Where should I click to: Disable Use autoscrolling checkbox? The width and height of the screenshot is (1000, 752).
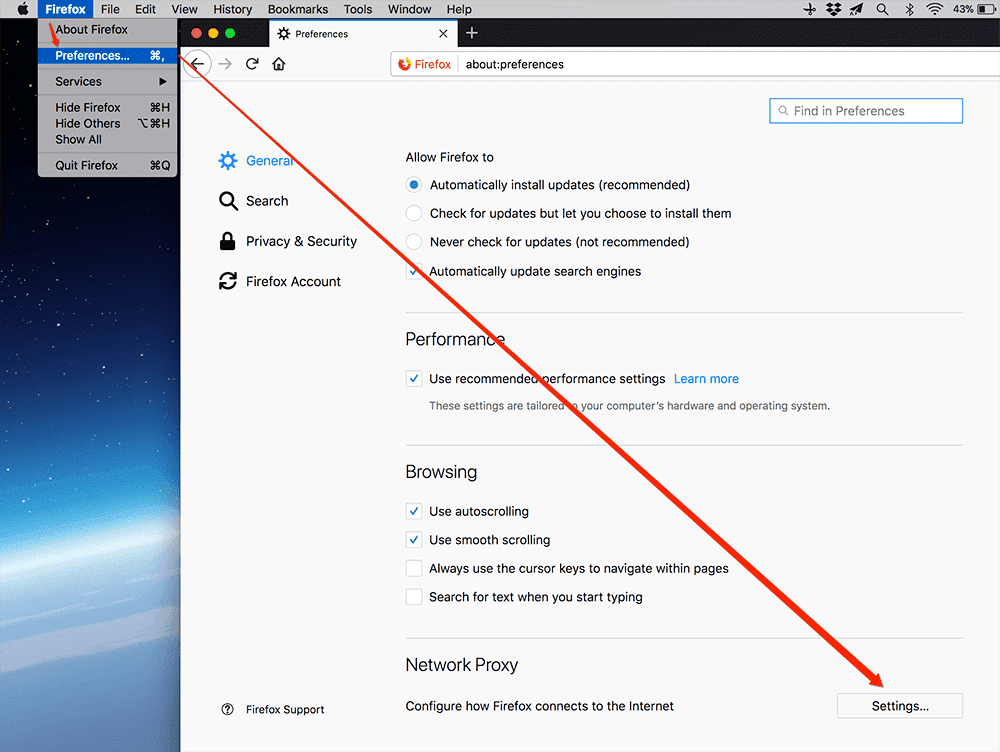[x=414, y=512]
